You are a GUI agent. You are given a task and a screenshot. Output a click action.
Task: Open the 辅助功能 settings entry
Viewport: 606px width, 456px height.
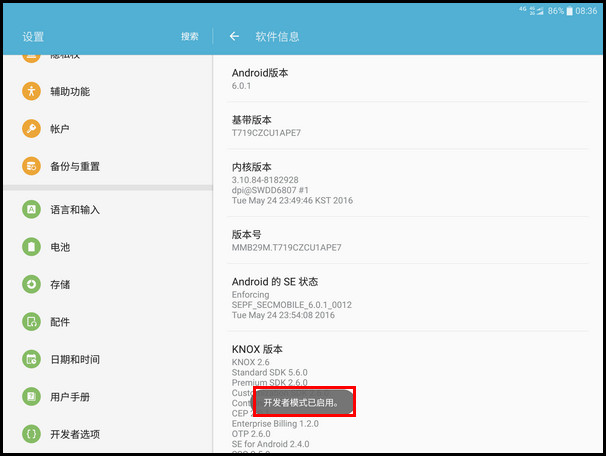[x=108, y=91]
